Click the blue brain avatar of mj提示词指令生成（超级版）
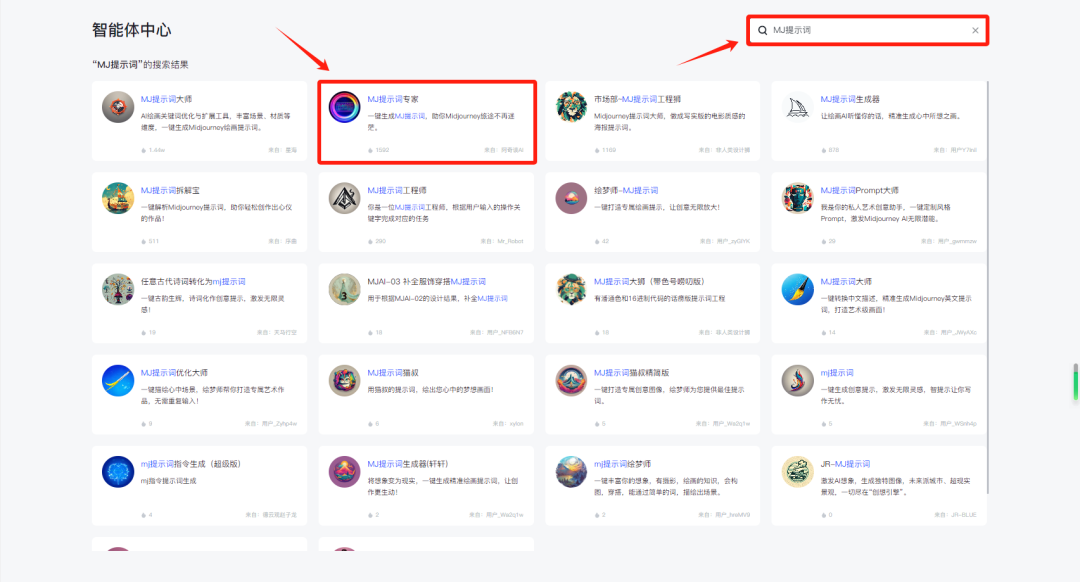 click(118, 472)
